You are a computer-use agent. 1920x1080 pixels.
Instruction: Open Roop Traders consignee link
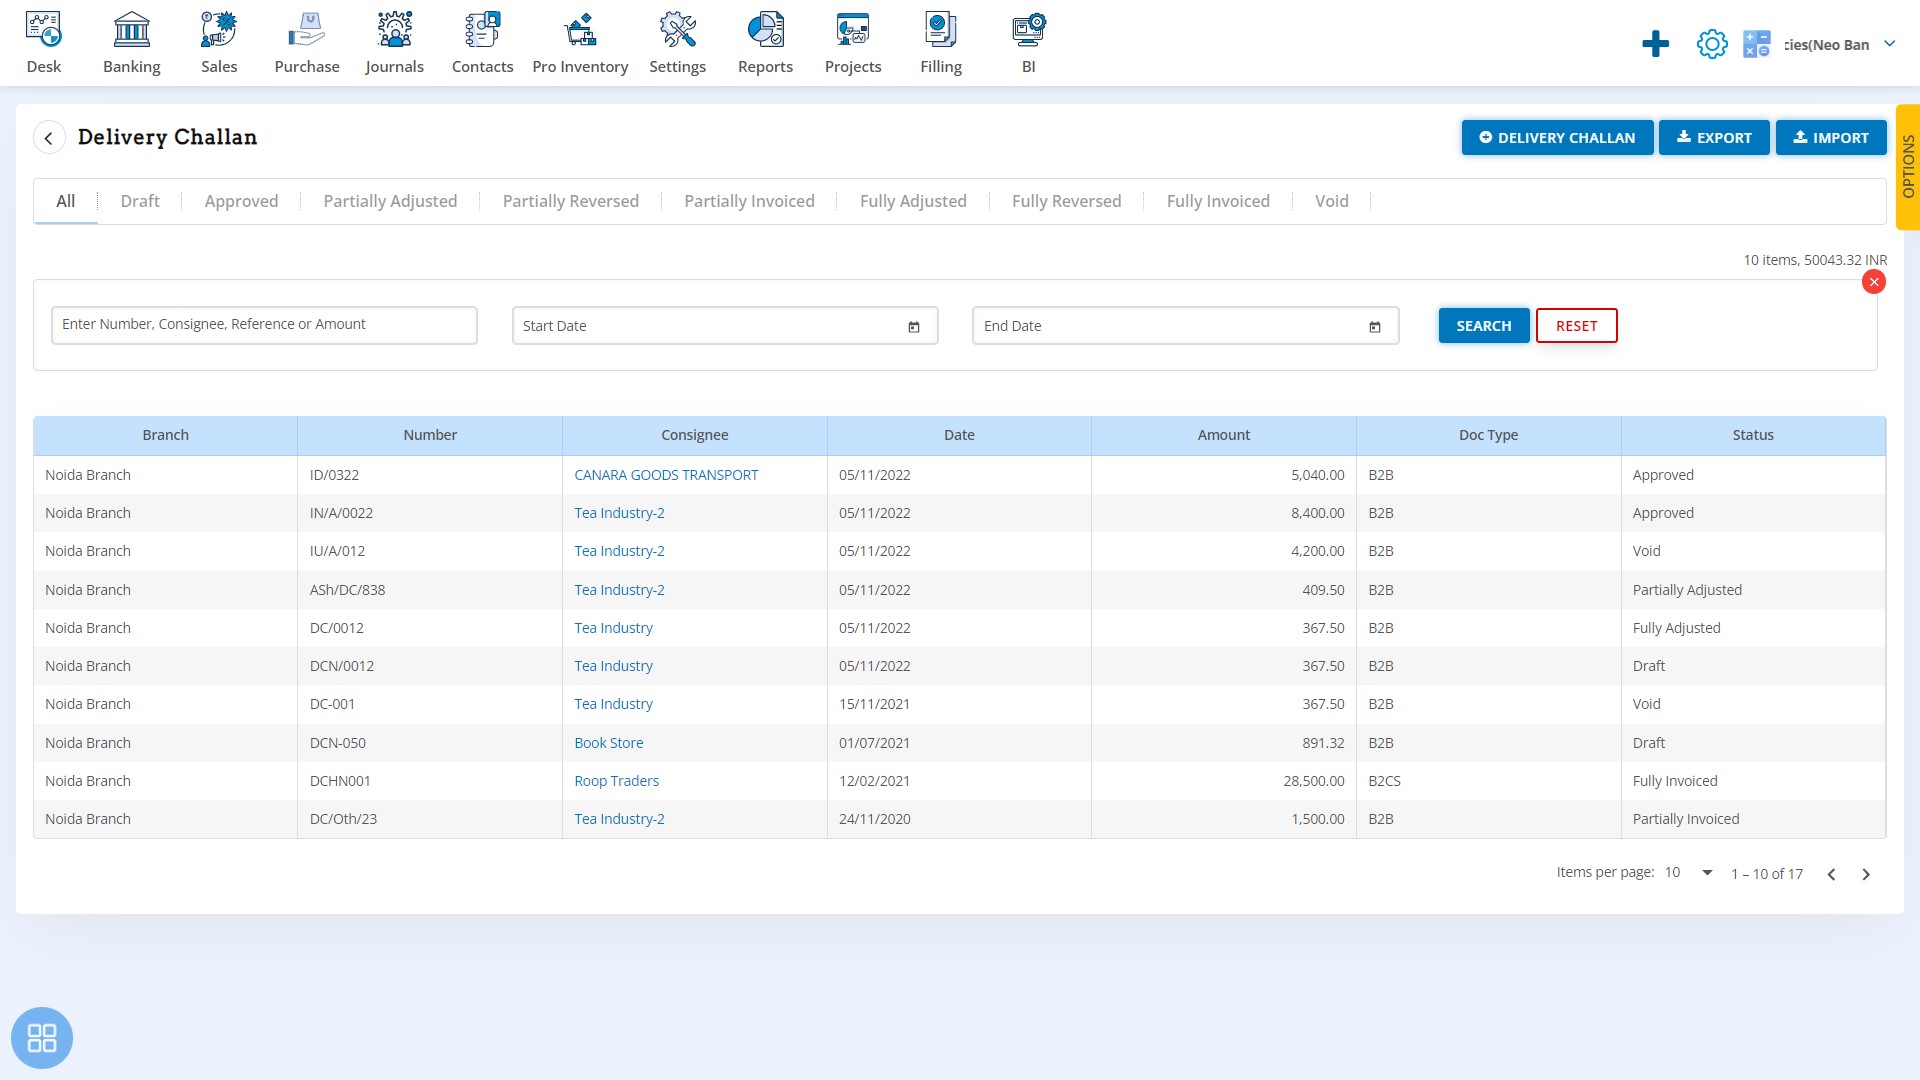(x=616, y=781)
